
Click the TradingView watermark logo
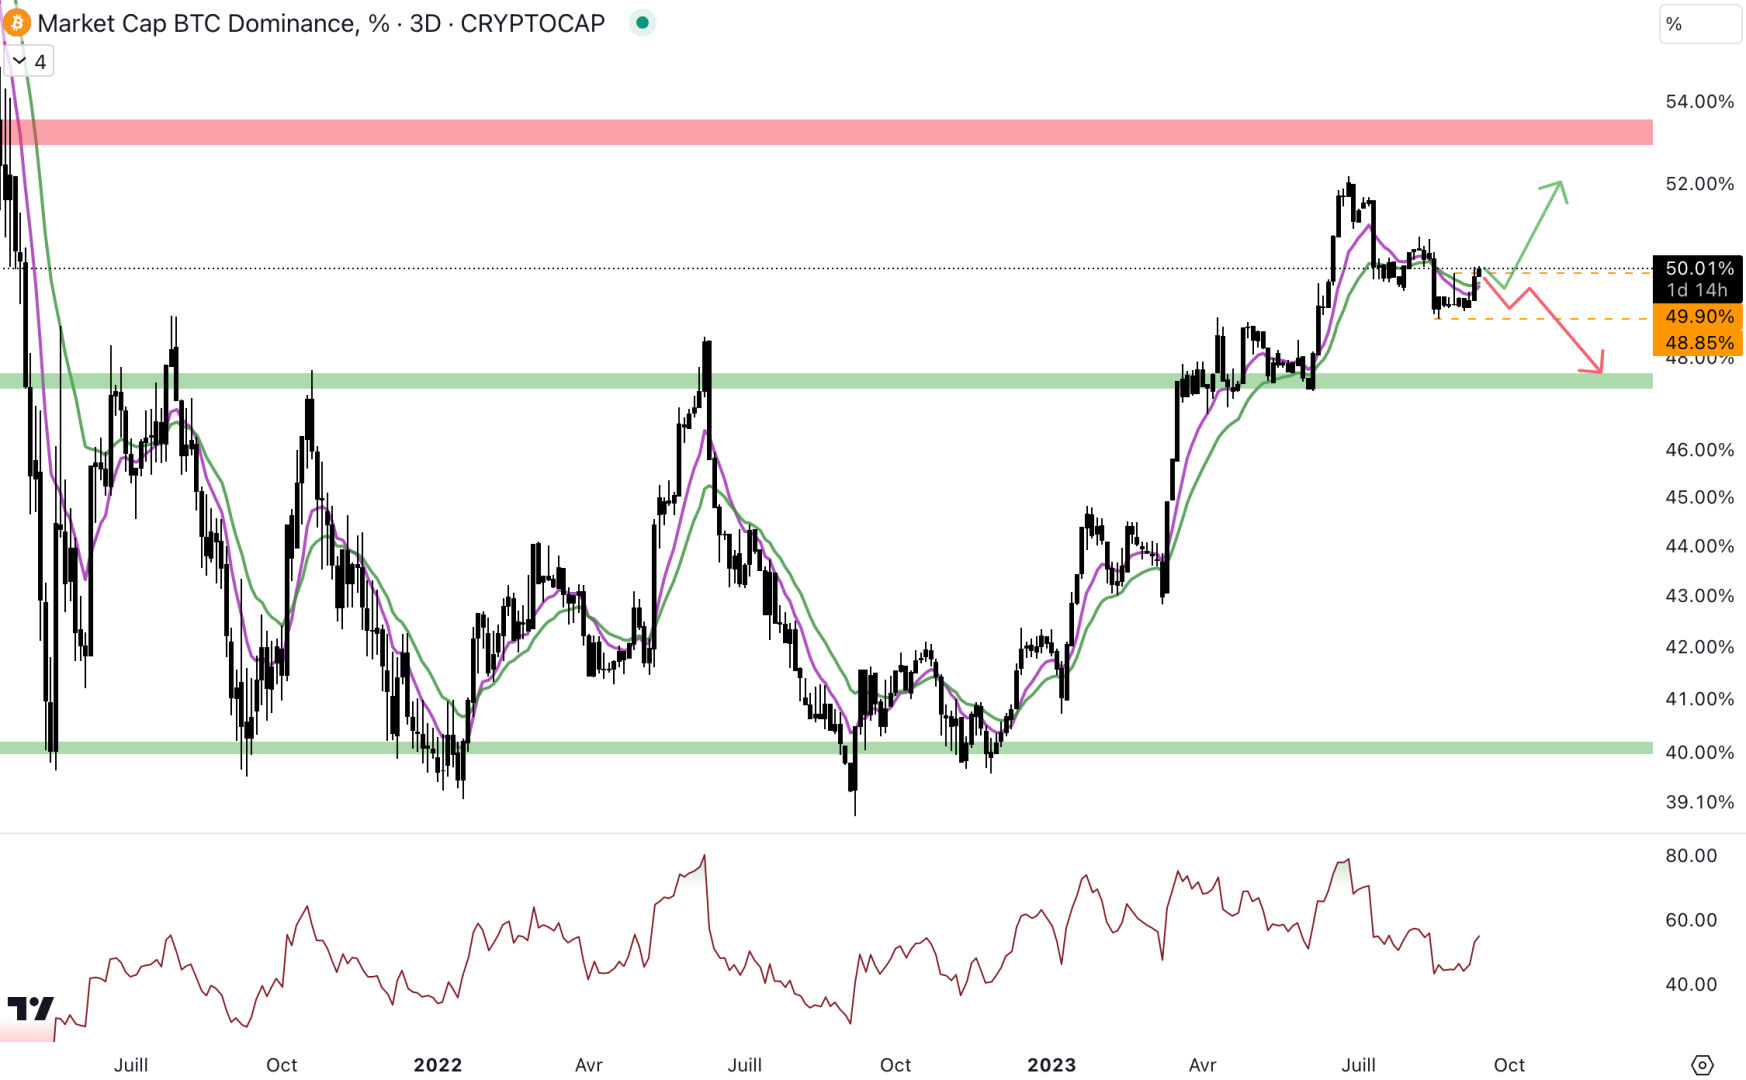point(30,1010)
